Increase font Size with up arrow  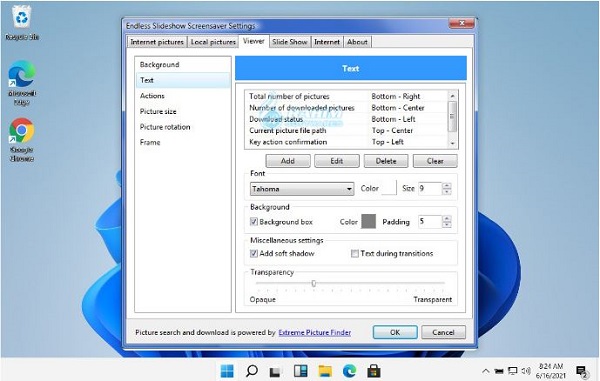[x=447, y=186]
